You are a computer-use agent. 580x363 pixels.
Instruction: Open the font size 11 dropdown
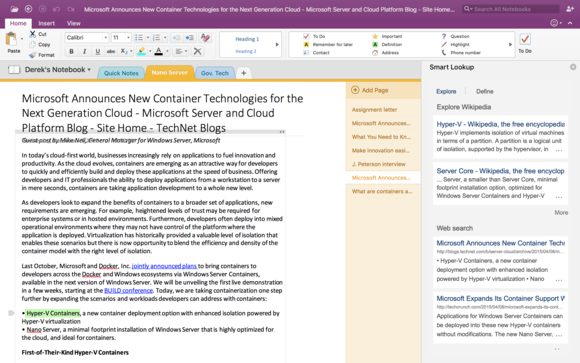pyautogui.click(x=128, y=38)
